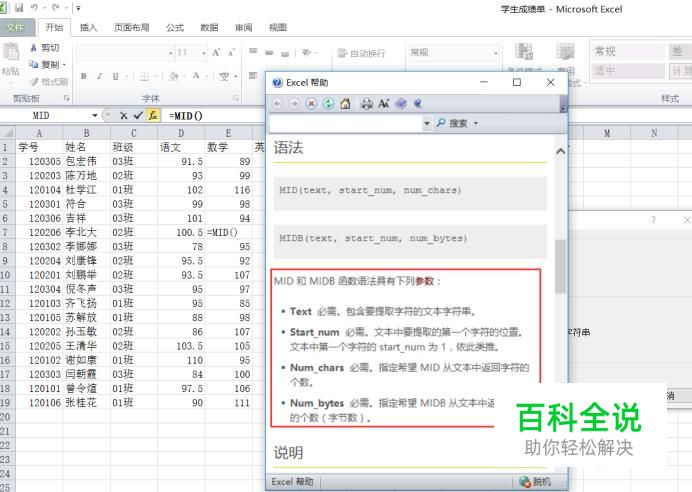Open the 搜索 search scope dropdown arrow
This screenshot has width=692, height=492.
(476, 123)
